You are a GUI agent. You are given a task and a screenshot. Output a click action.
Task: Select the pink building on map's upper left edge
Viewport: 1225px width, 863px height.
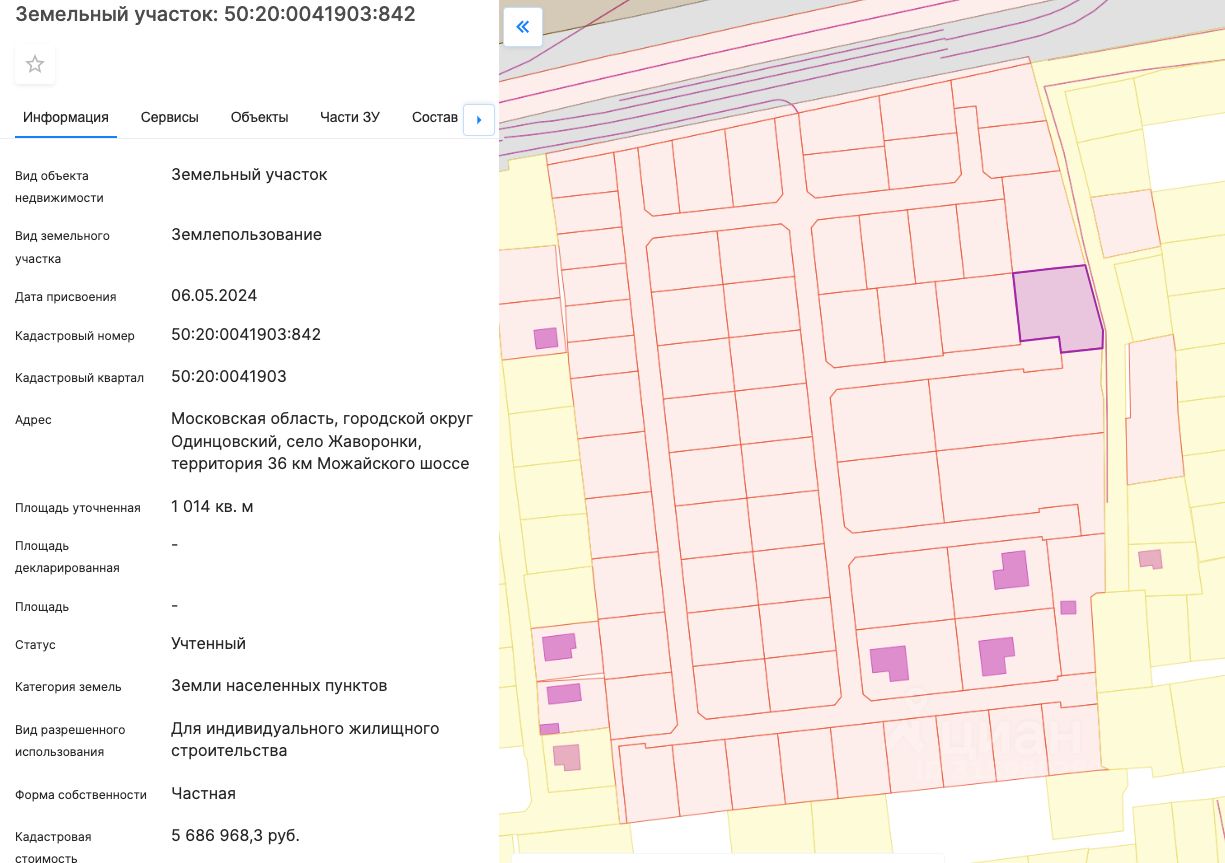(546, 338)
